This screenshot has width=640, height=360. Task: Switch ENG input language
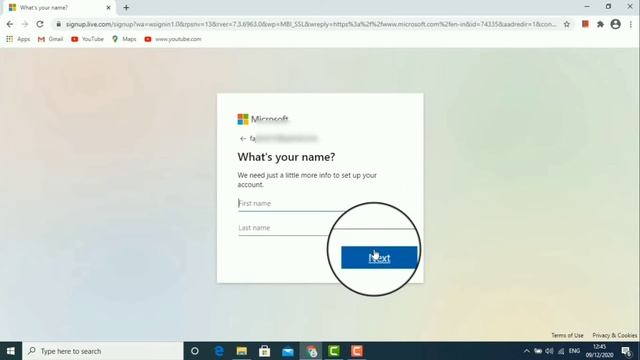coord(574,351)
